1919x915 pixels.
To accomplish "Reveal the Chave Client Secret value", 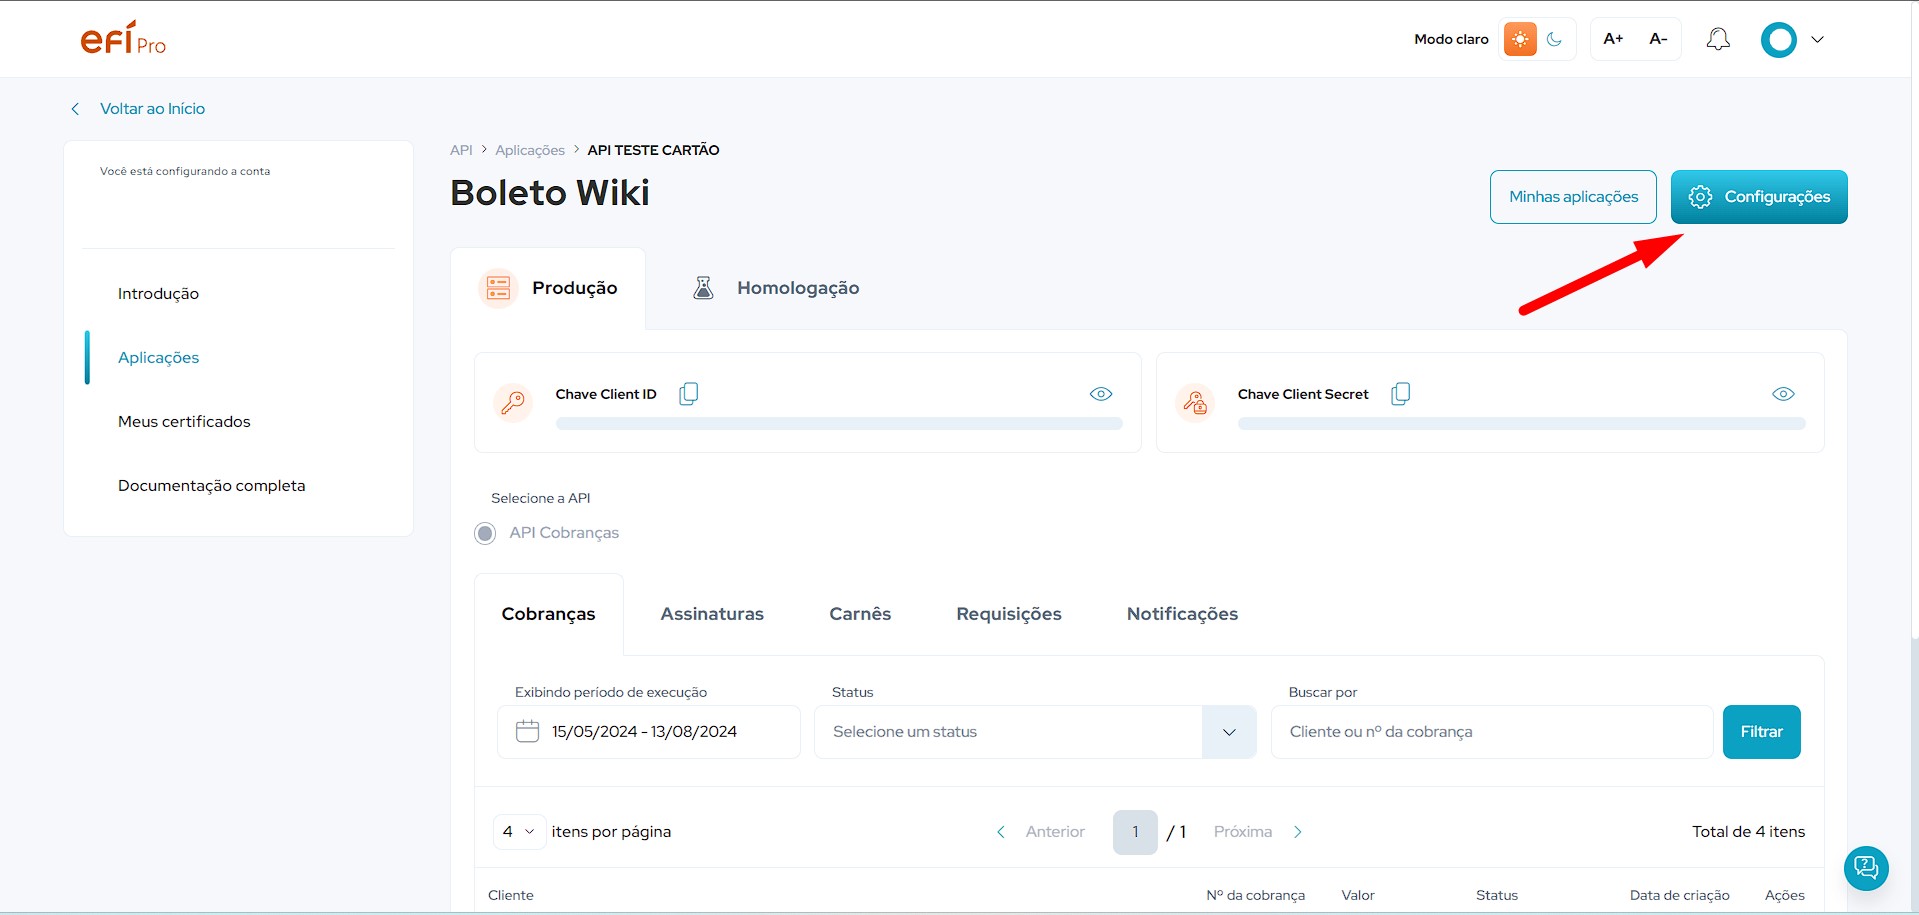I will click(x=1783, y=394).
